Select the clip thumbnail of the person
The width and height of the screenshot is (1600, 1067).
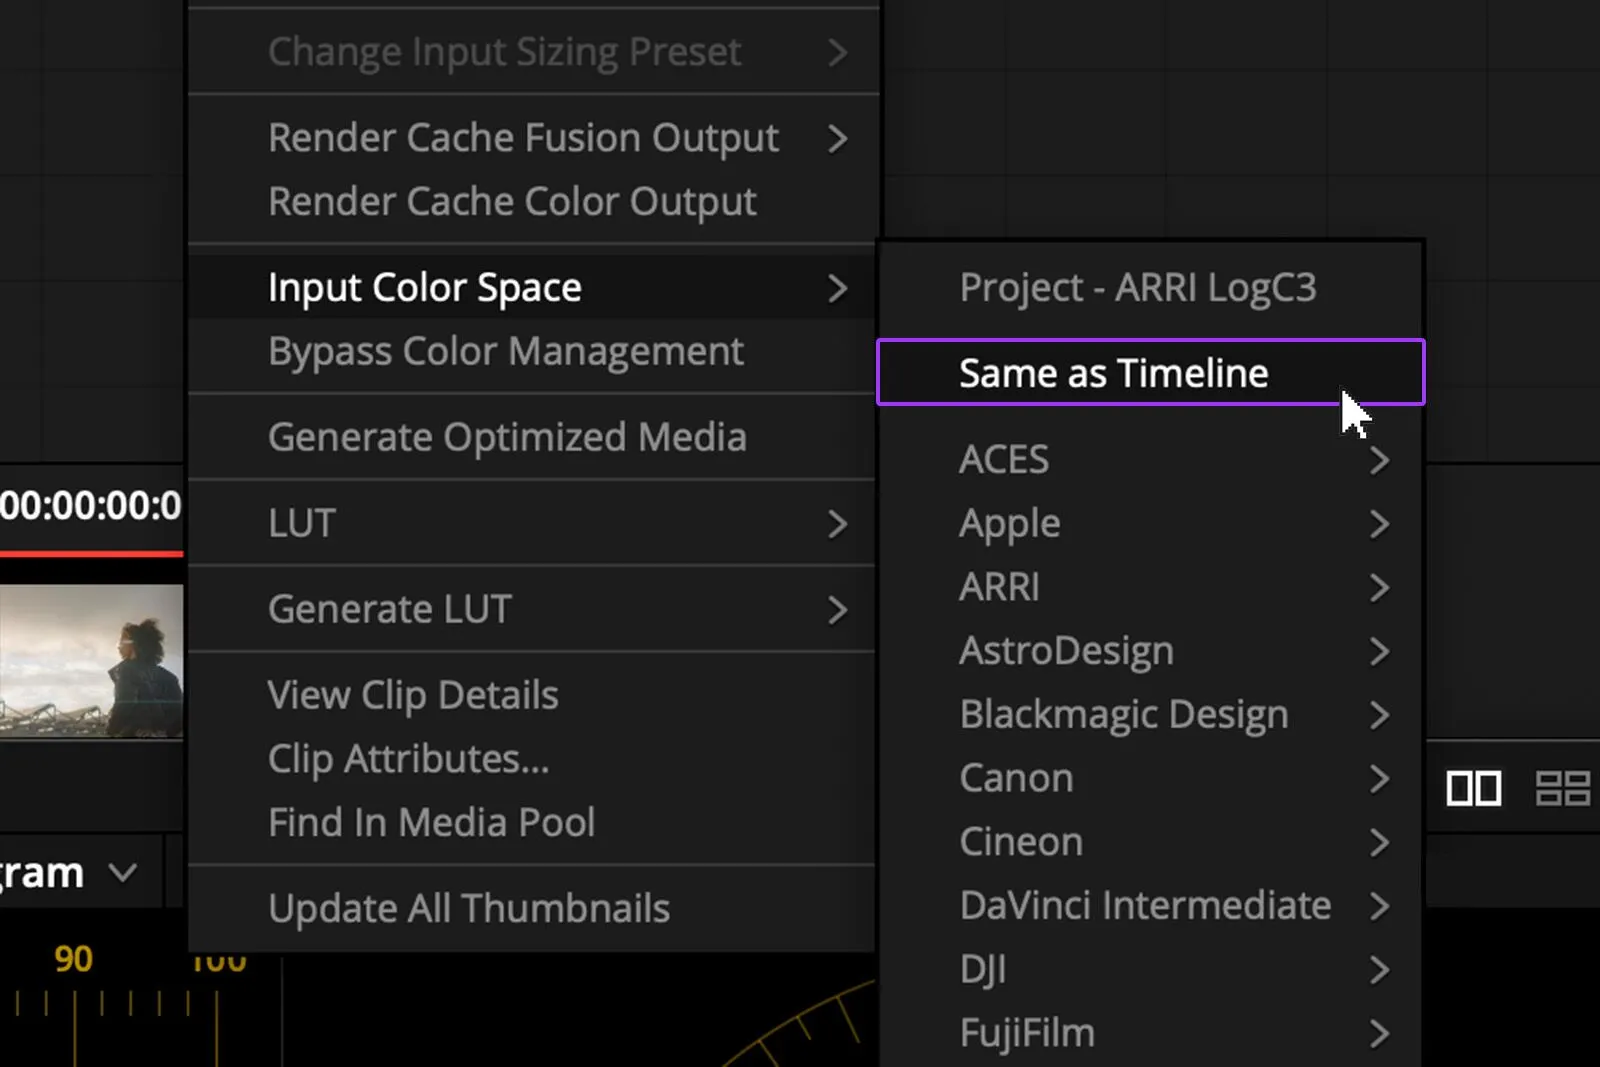click(x=91, y=661)
